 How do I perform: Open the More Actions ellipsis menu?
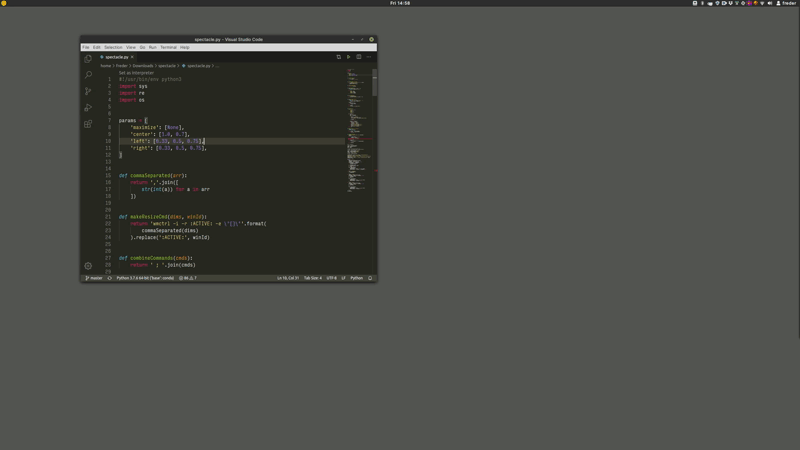[x=369, y=57]
